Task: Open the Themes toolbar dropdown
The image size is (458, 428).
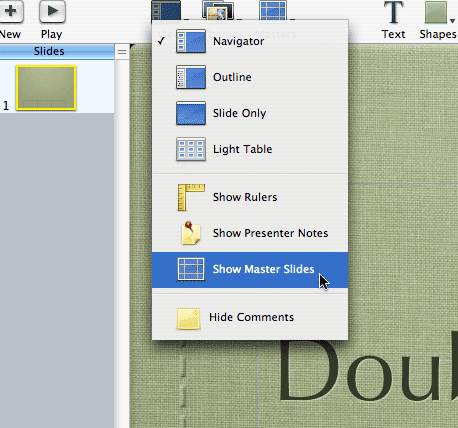Action: pyautogui.click(x=218, y=10)
